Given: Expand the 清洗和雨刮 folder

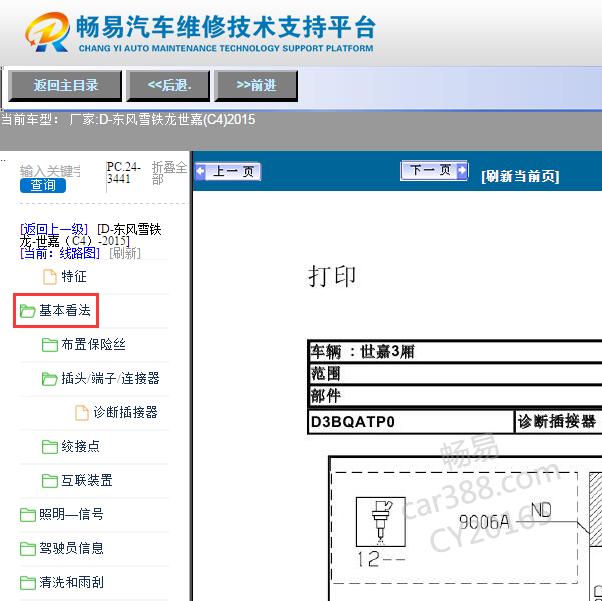Looking at the screenshot, I should point(71,582).
